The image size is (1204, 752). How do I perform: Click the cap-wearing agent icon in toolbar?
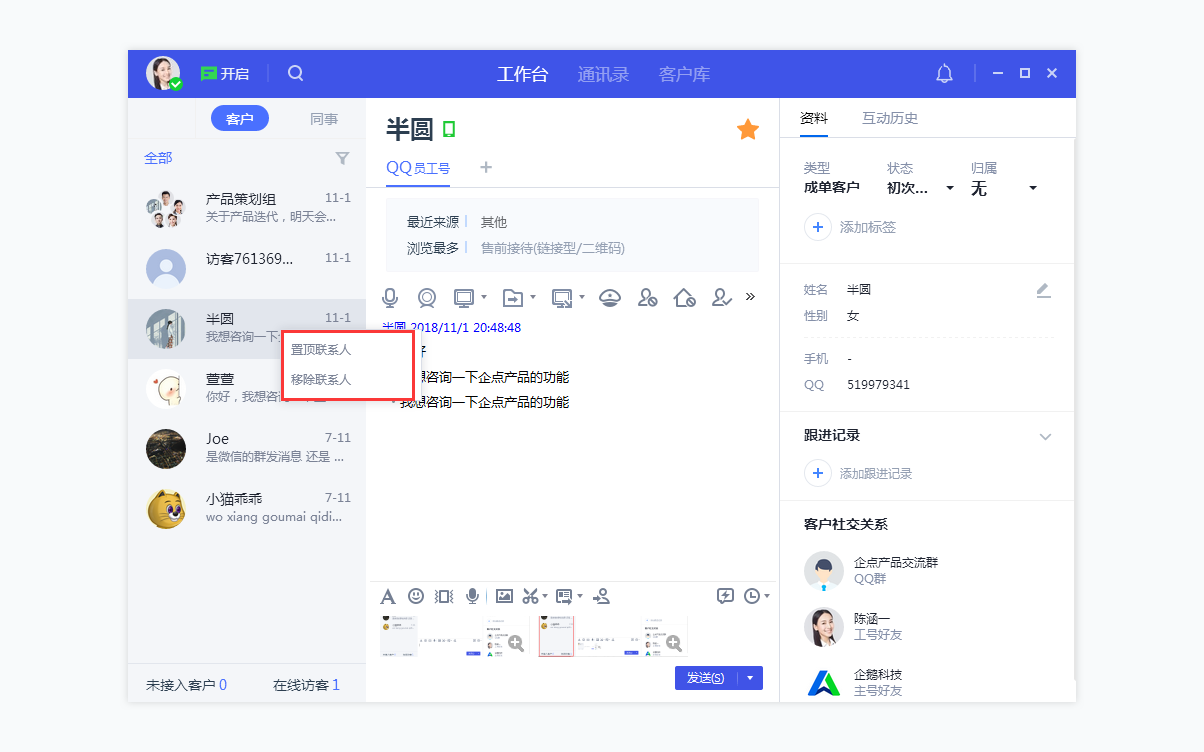pyautogui.click(x=611, y=297)
